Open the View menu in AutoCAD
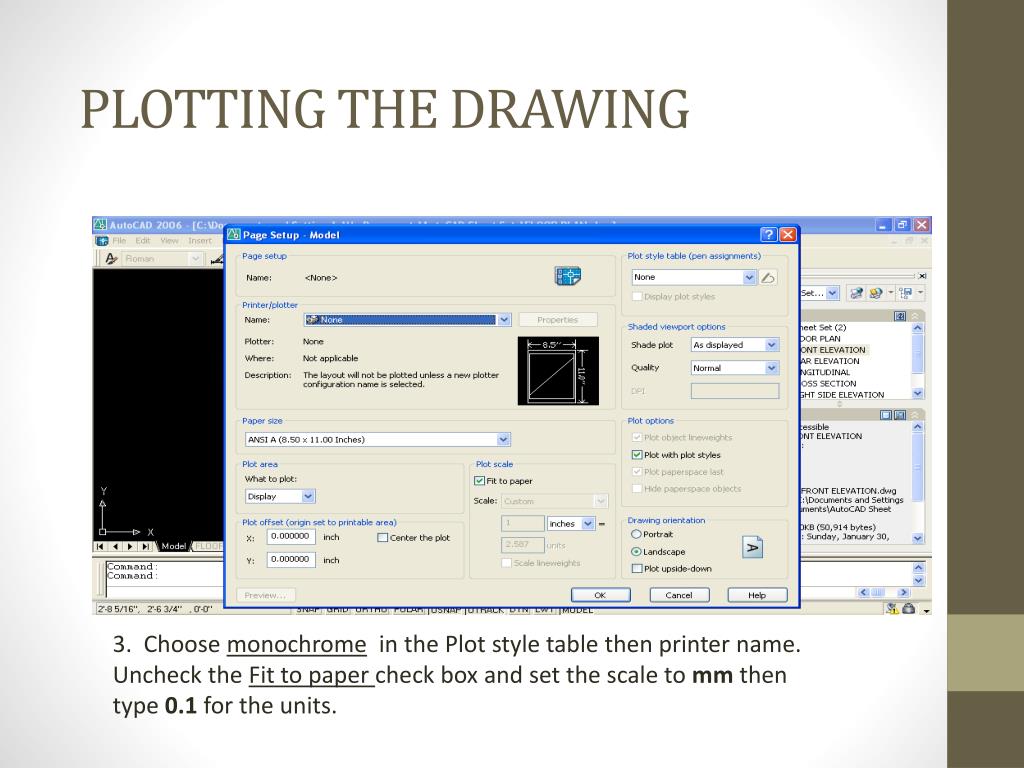The width and height of the screenshot is (1024, 768). 169,241
